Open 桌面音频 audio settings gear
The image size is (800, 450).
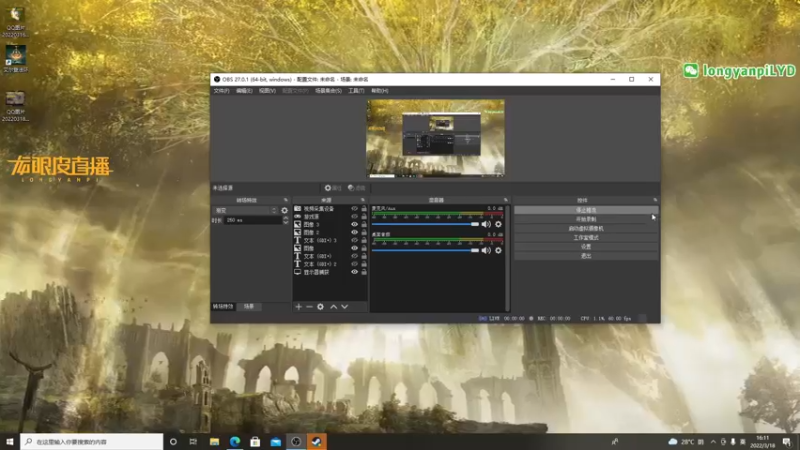[498, 251]
